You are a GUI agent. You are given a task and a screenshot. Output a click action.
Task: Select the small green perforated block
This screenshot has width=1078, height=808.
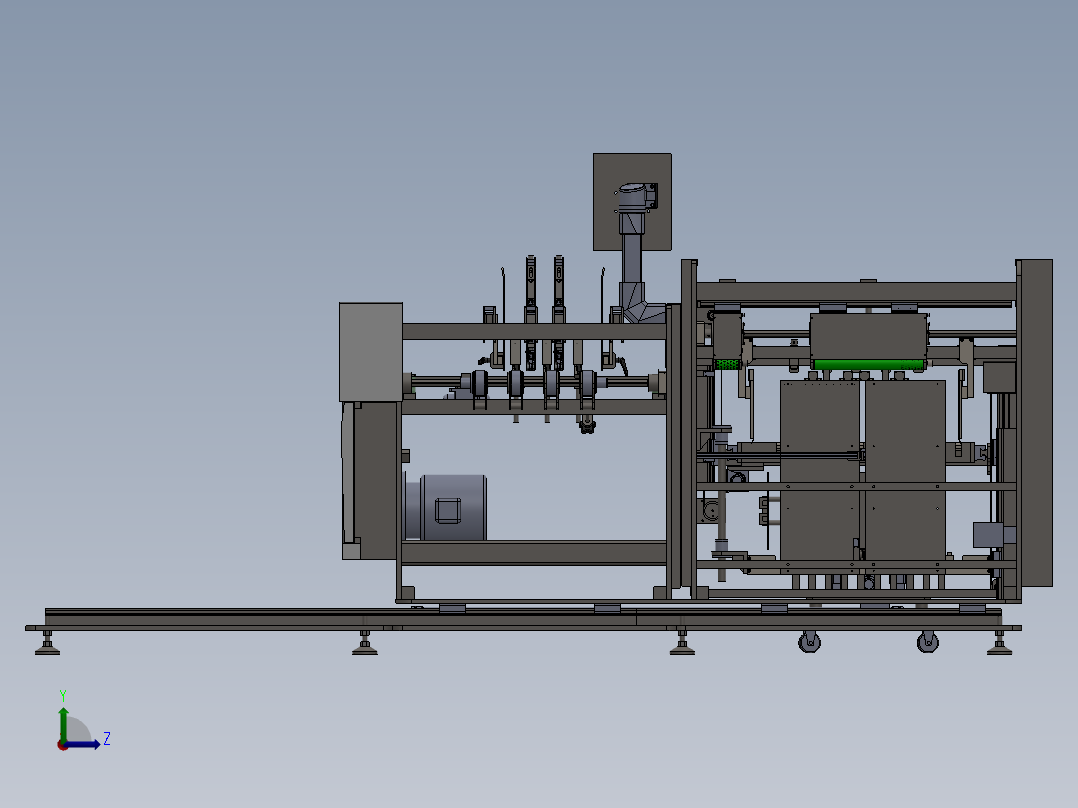point(727,364)
